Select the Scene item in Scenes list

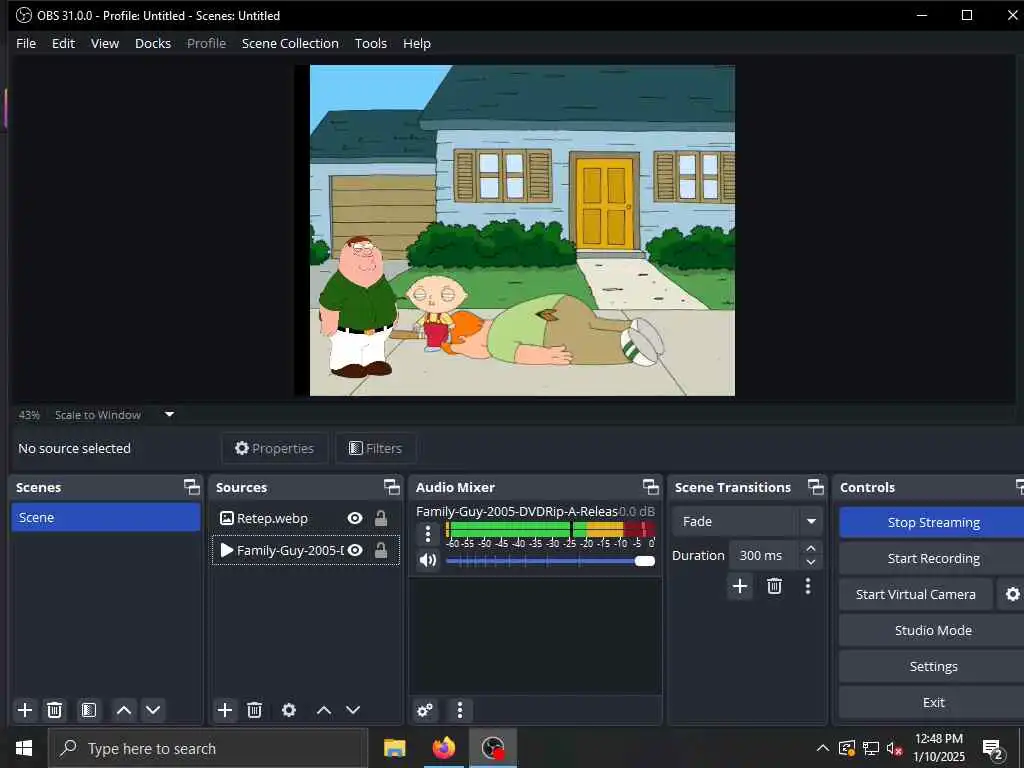pyautogui.click(x=106, y=517)
